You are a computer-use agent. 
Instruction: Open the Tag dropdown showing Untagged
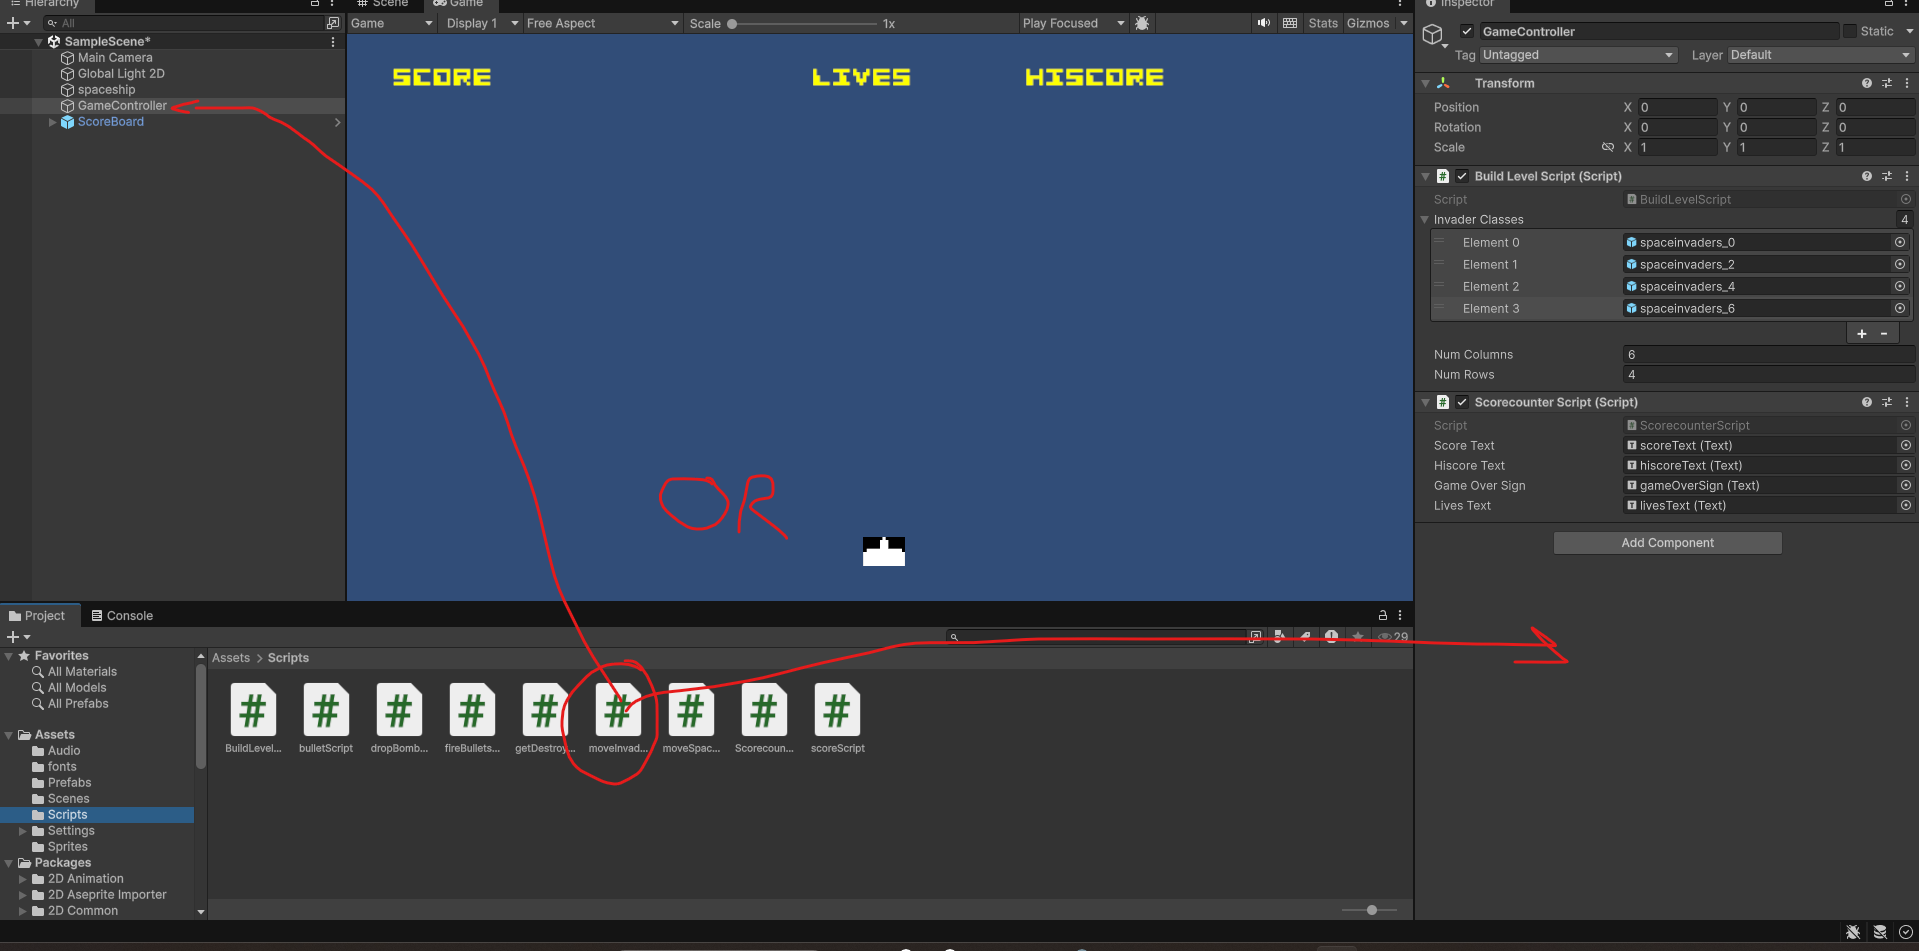(1578, 55)
